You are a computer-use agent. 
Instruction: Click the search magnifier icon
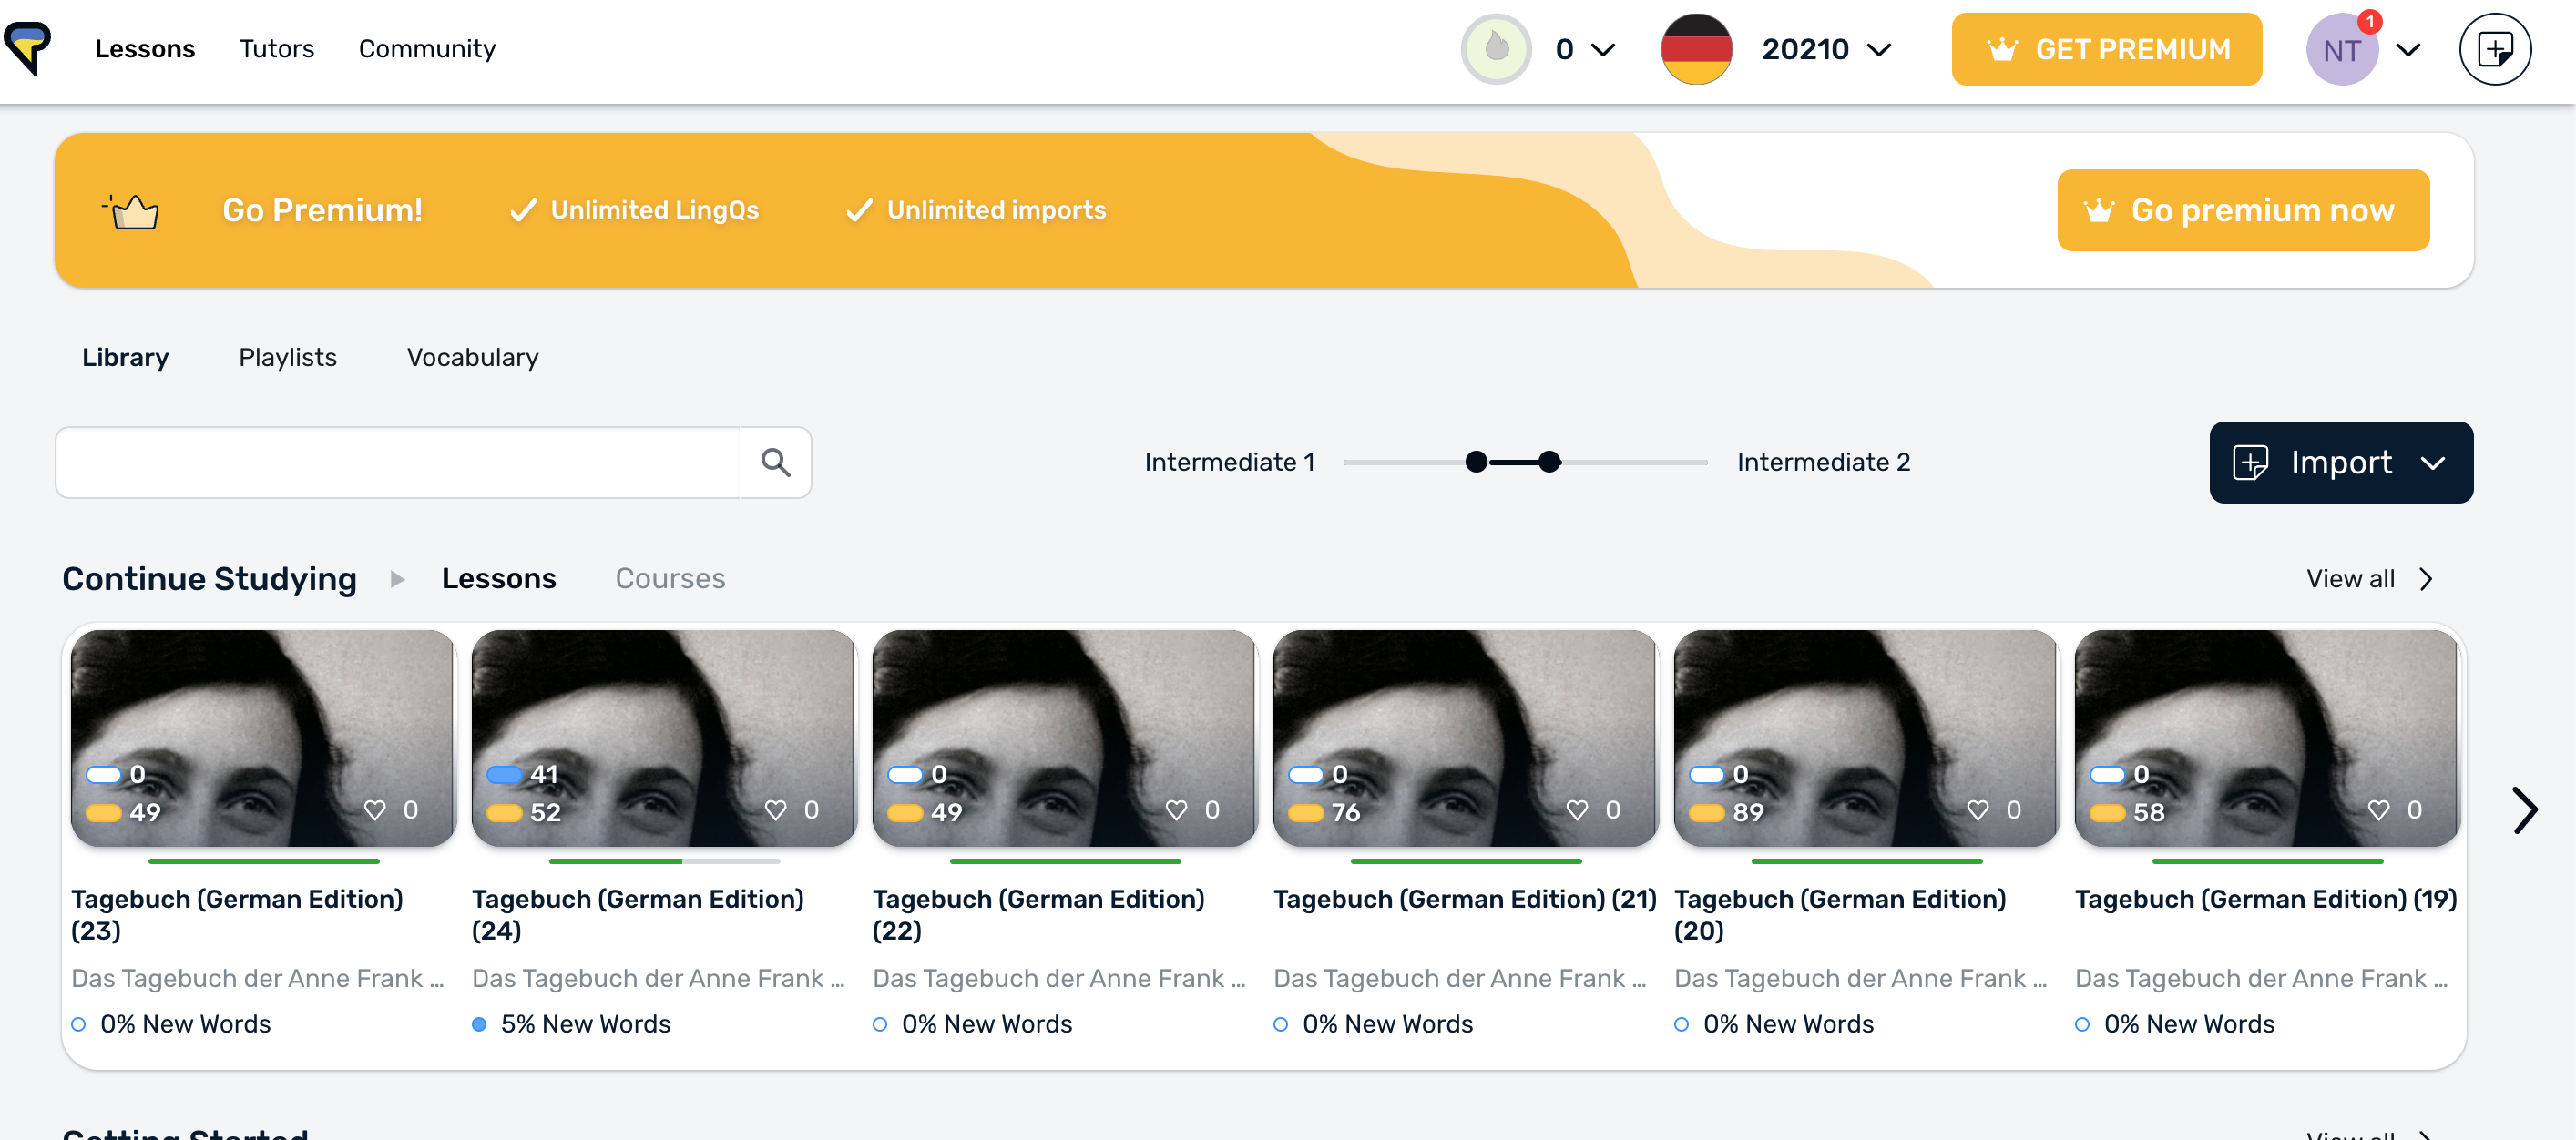(775, 462)
